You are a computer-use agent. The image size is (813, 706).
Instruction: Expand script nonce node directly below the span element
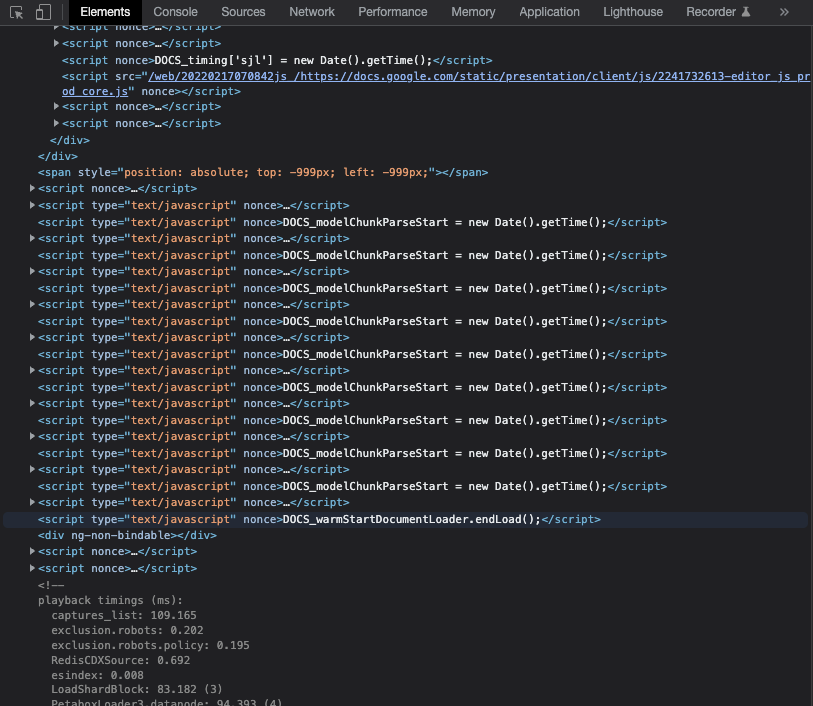32,188
